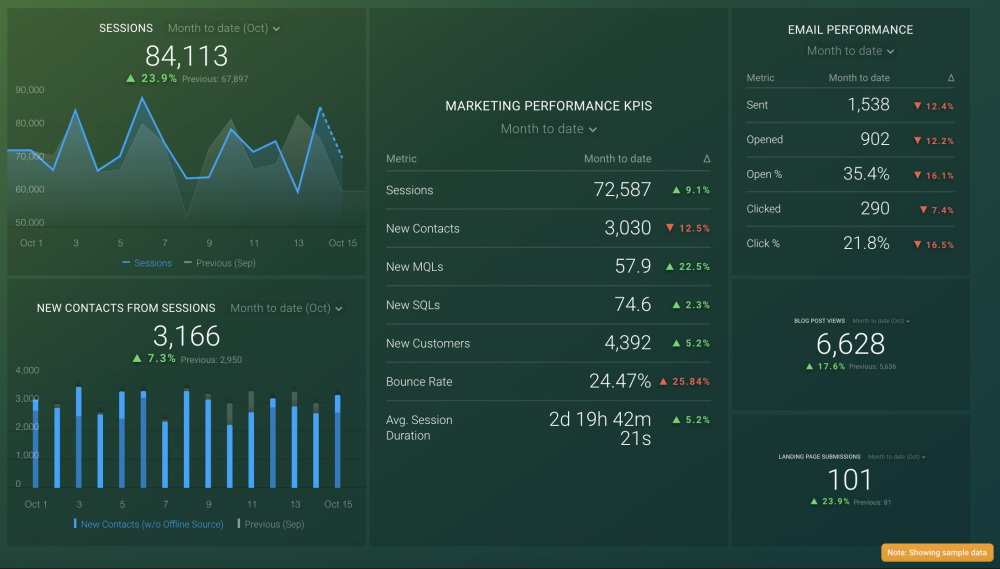Click the red down arrow on Email Sent row
Image resolution: width=1000 pixels, height=569 pixels.
[x=917, y=106]
